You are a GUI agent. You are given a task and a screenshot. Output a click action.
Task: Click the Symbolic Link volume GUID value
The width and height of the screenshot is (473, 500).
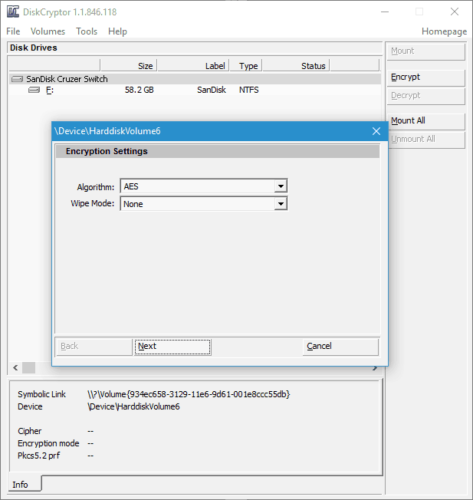189,394
